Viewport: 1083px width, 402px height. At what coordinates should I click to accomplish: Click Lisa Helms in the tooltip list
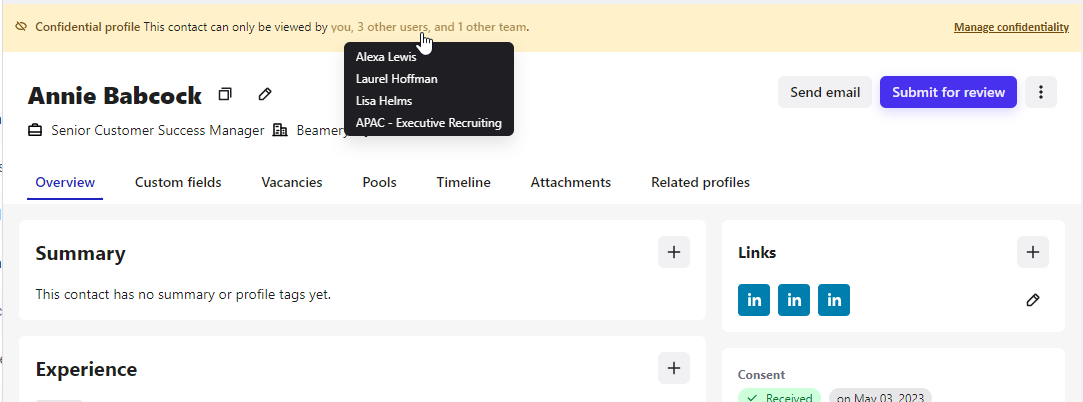tap(384, 101)
